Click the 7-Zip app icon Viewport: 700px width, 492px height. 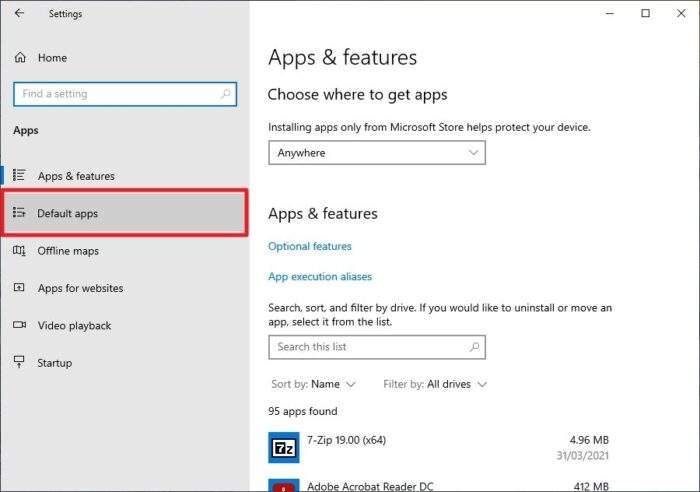284,447
